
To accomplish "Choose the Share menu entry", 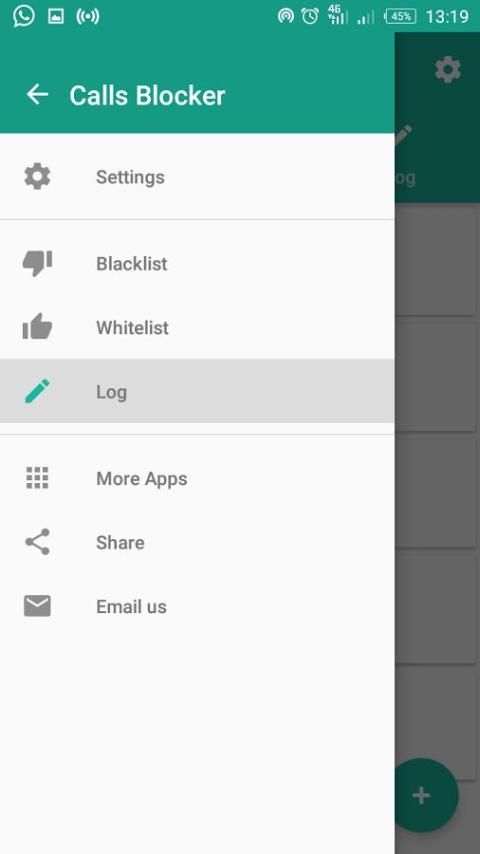I will [x=197, y=542].
